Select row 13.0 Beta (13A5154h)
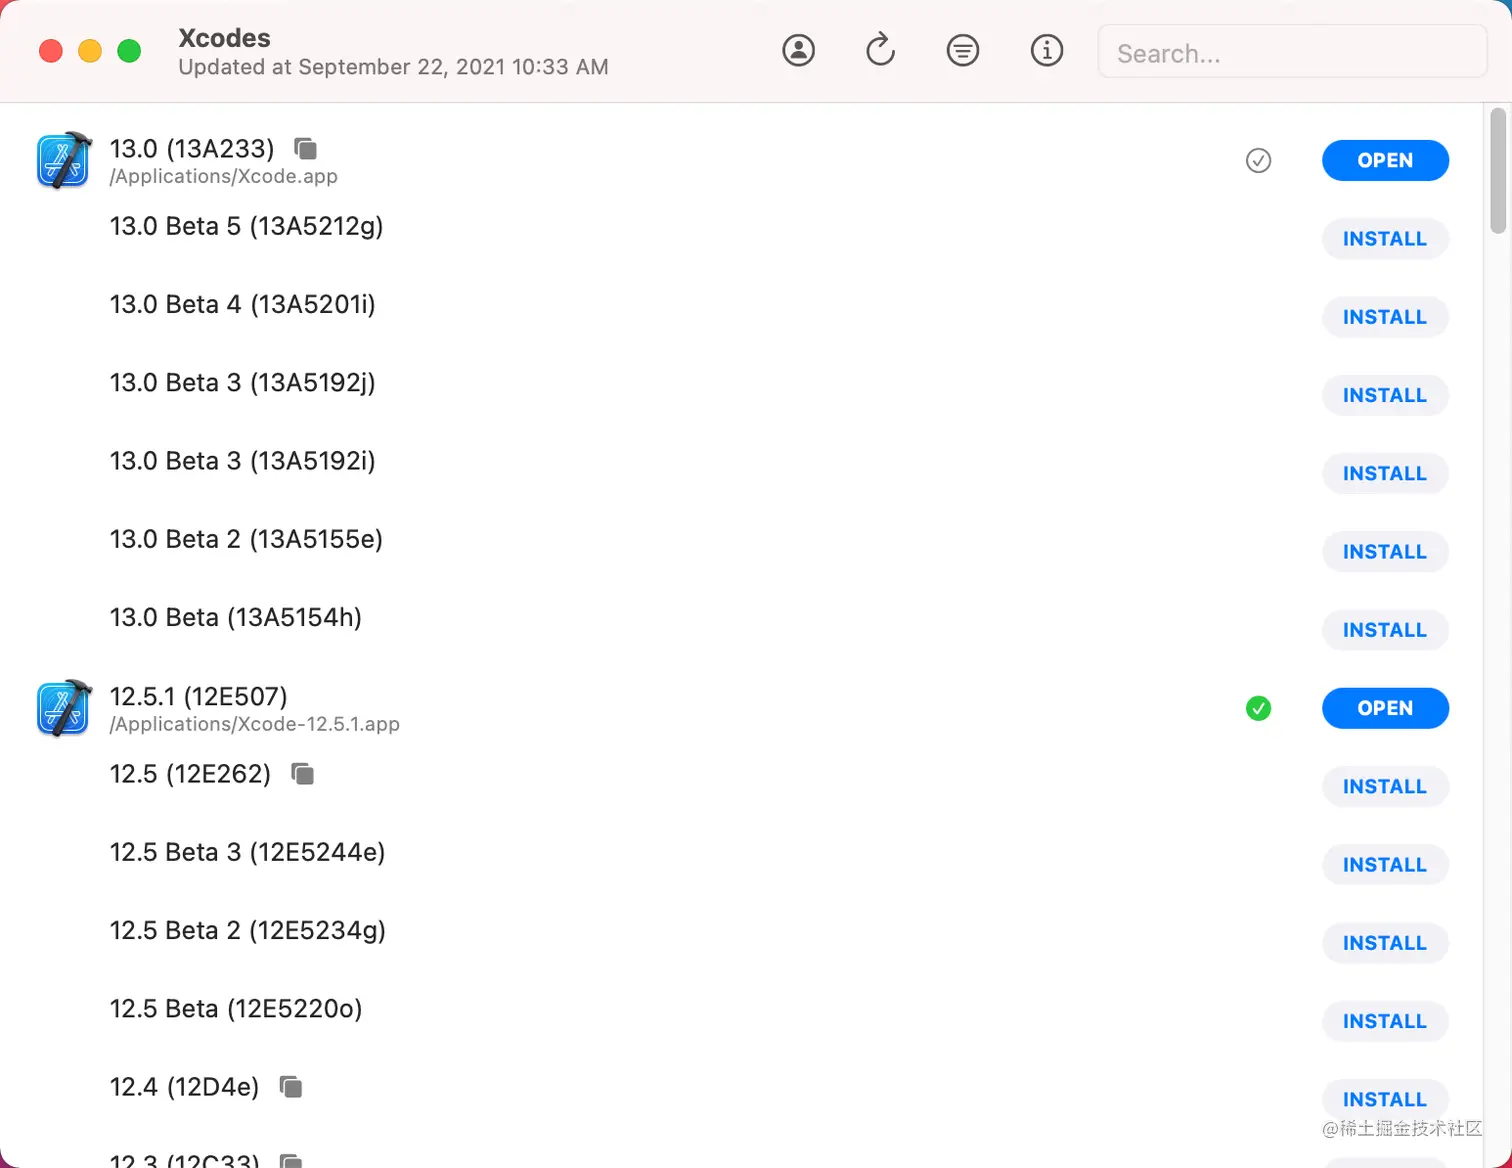1512x1168 pixels. pyautogui.click(x=235, y=618)
